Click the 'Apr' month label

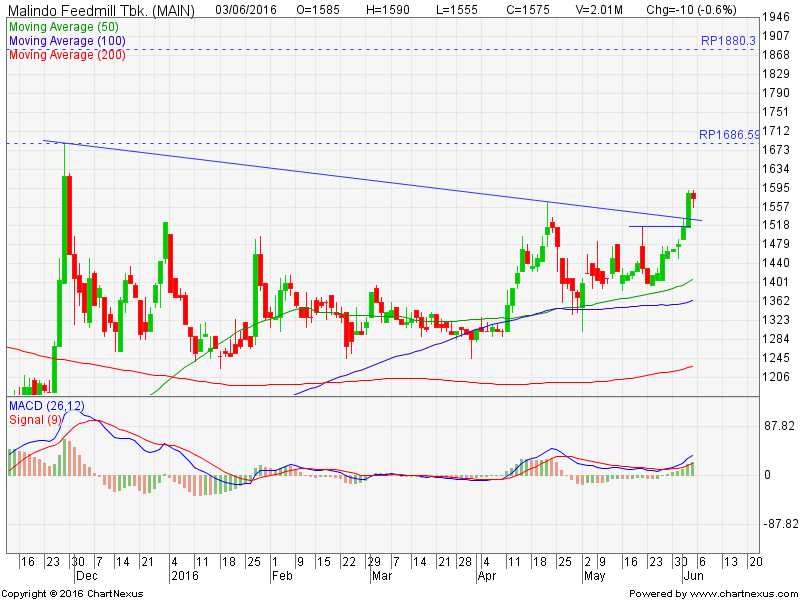coord(487,576)
